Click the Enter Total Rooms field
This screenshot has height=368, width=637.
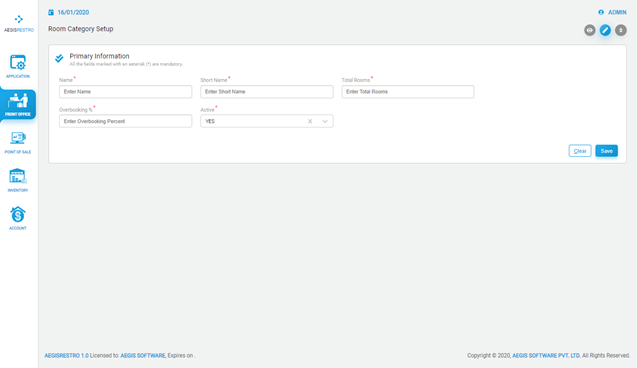pos(407,92)
